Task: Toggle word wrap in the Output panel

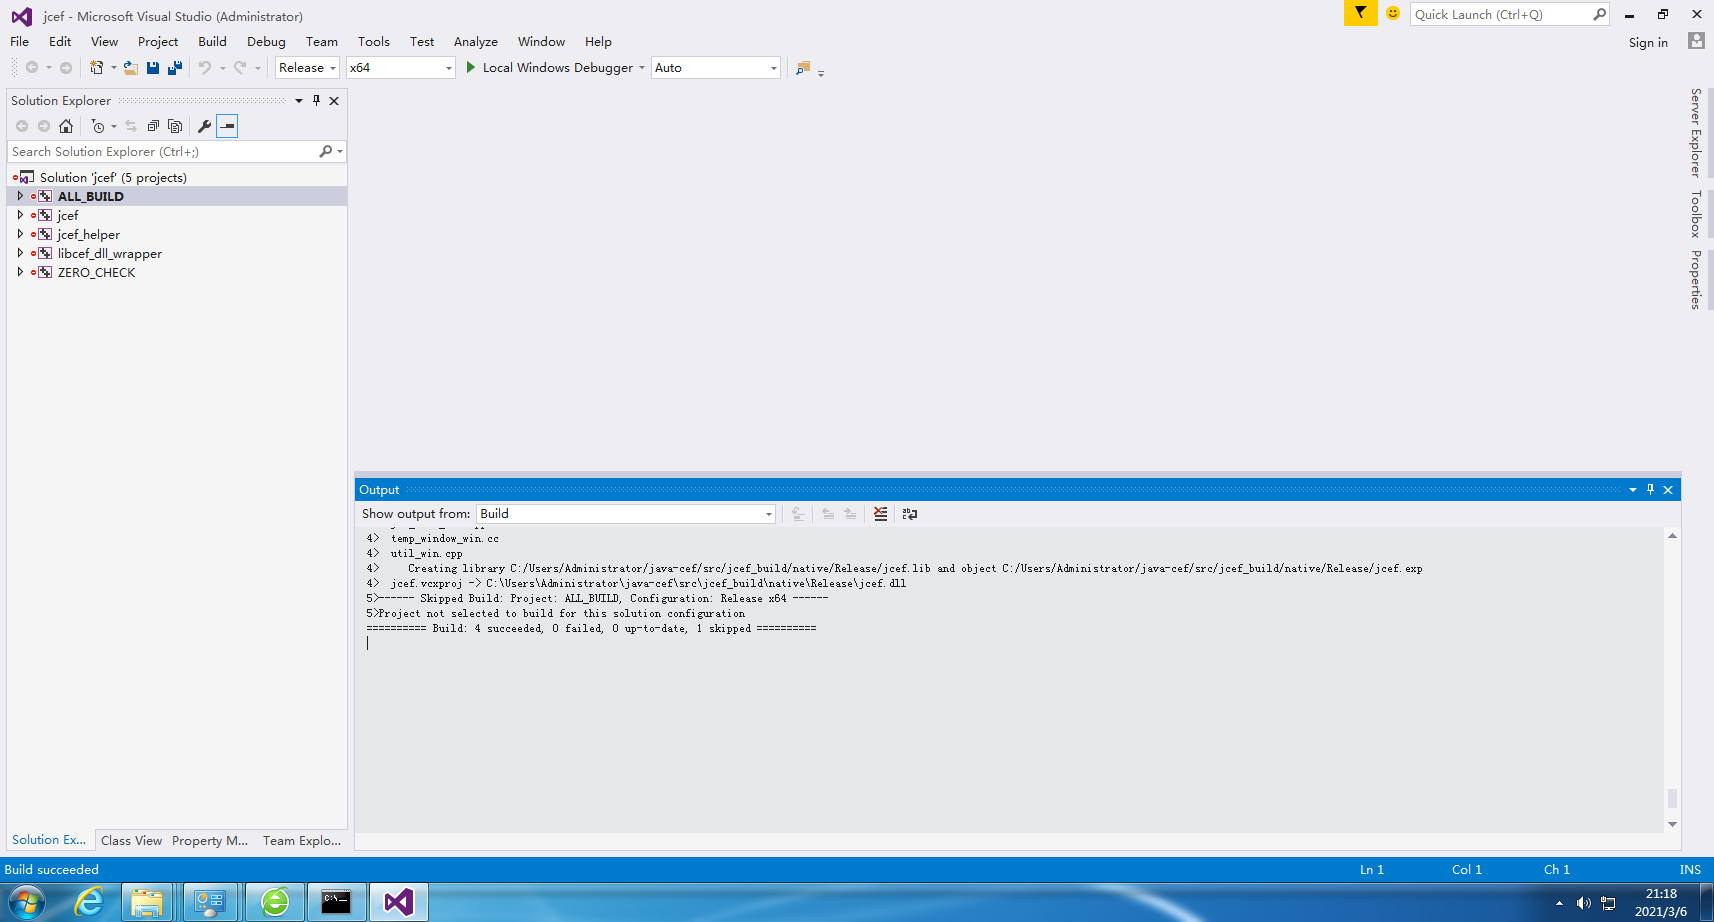Action: (x=909, y=514)
